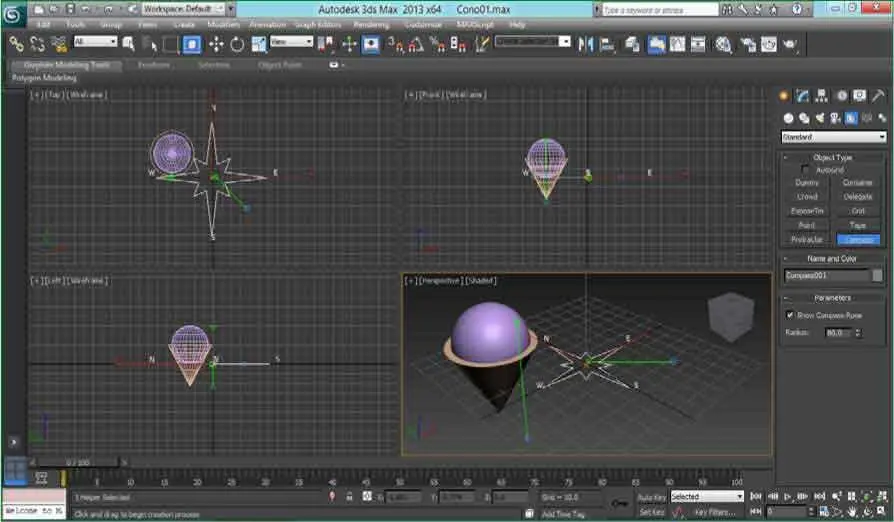Click the highlighted Compass helper button
This screenshot has height=522, width=894.
[858, 239]
